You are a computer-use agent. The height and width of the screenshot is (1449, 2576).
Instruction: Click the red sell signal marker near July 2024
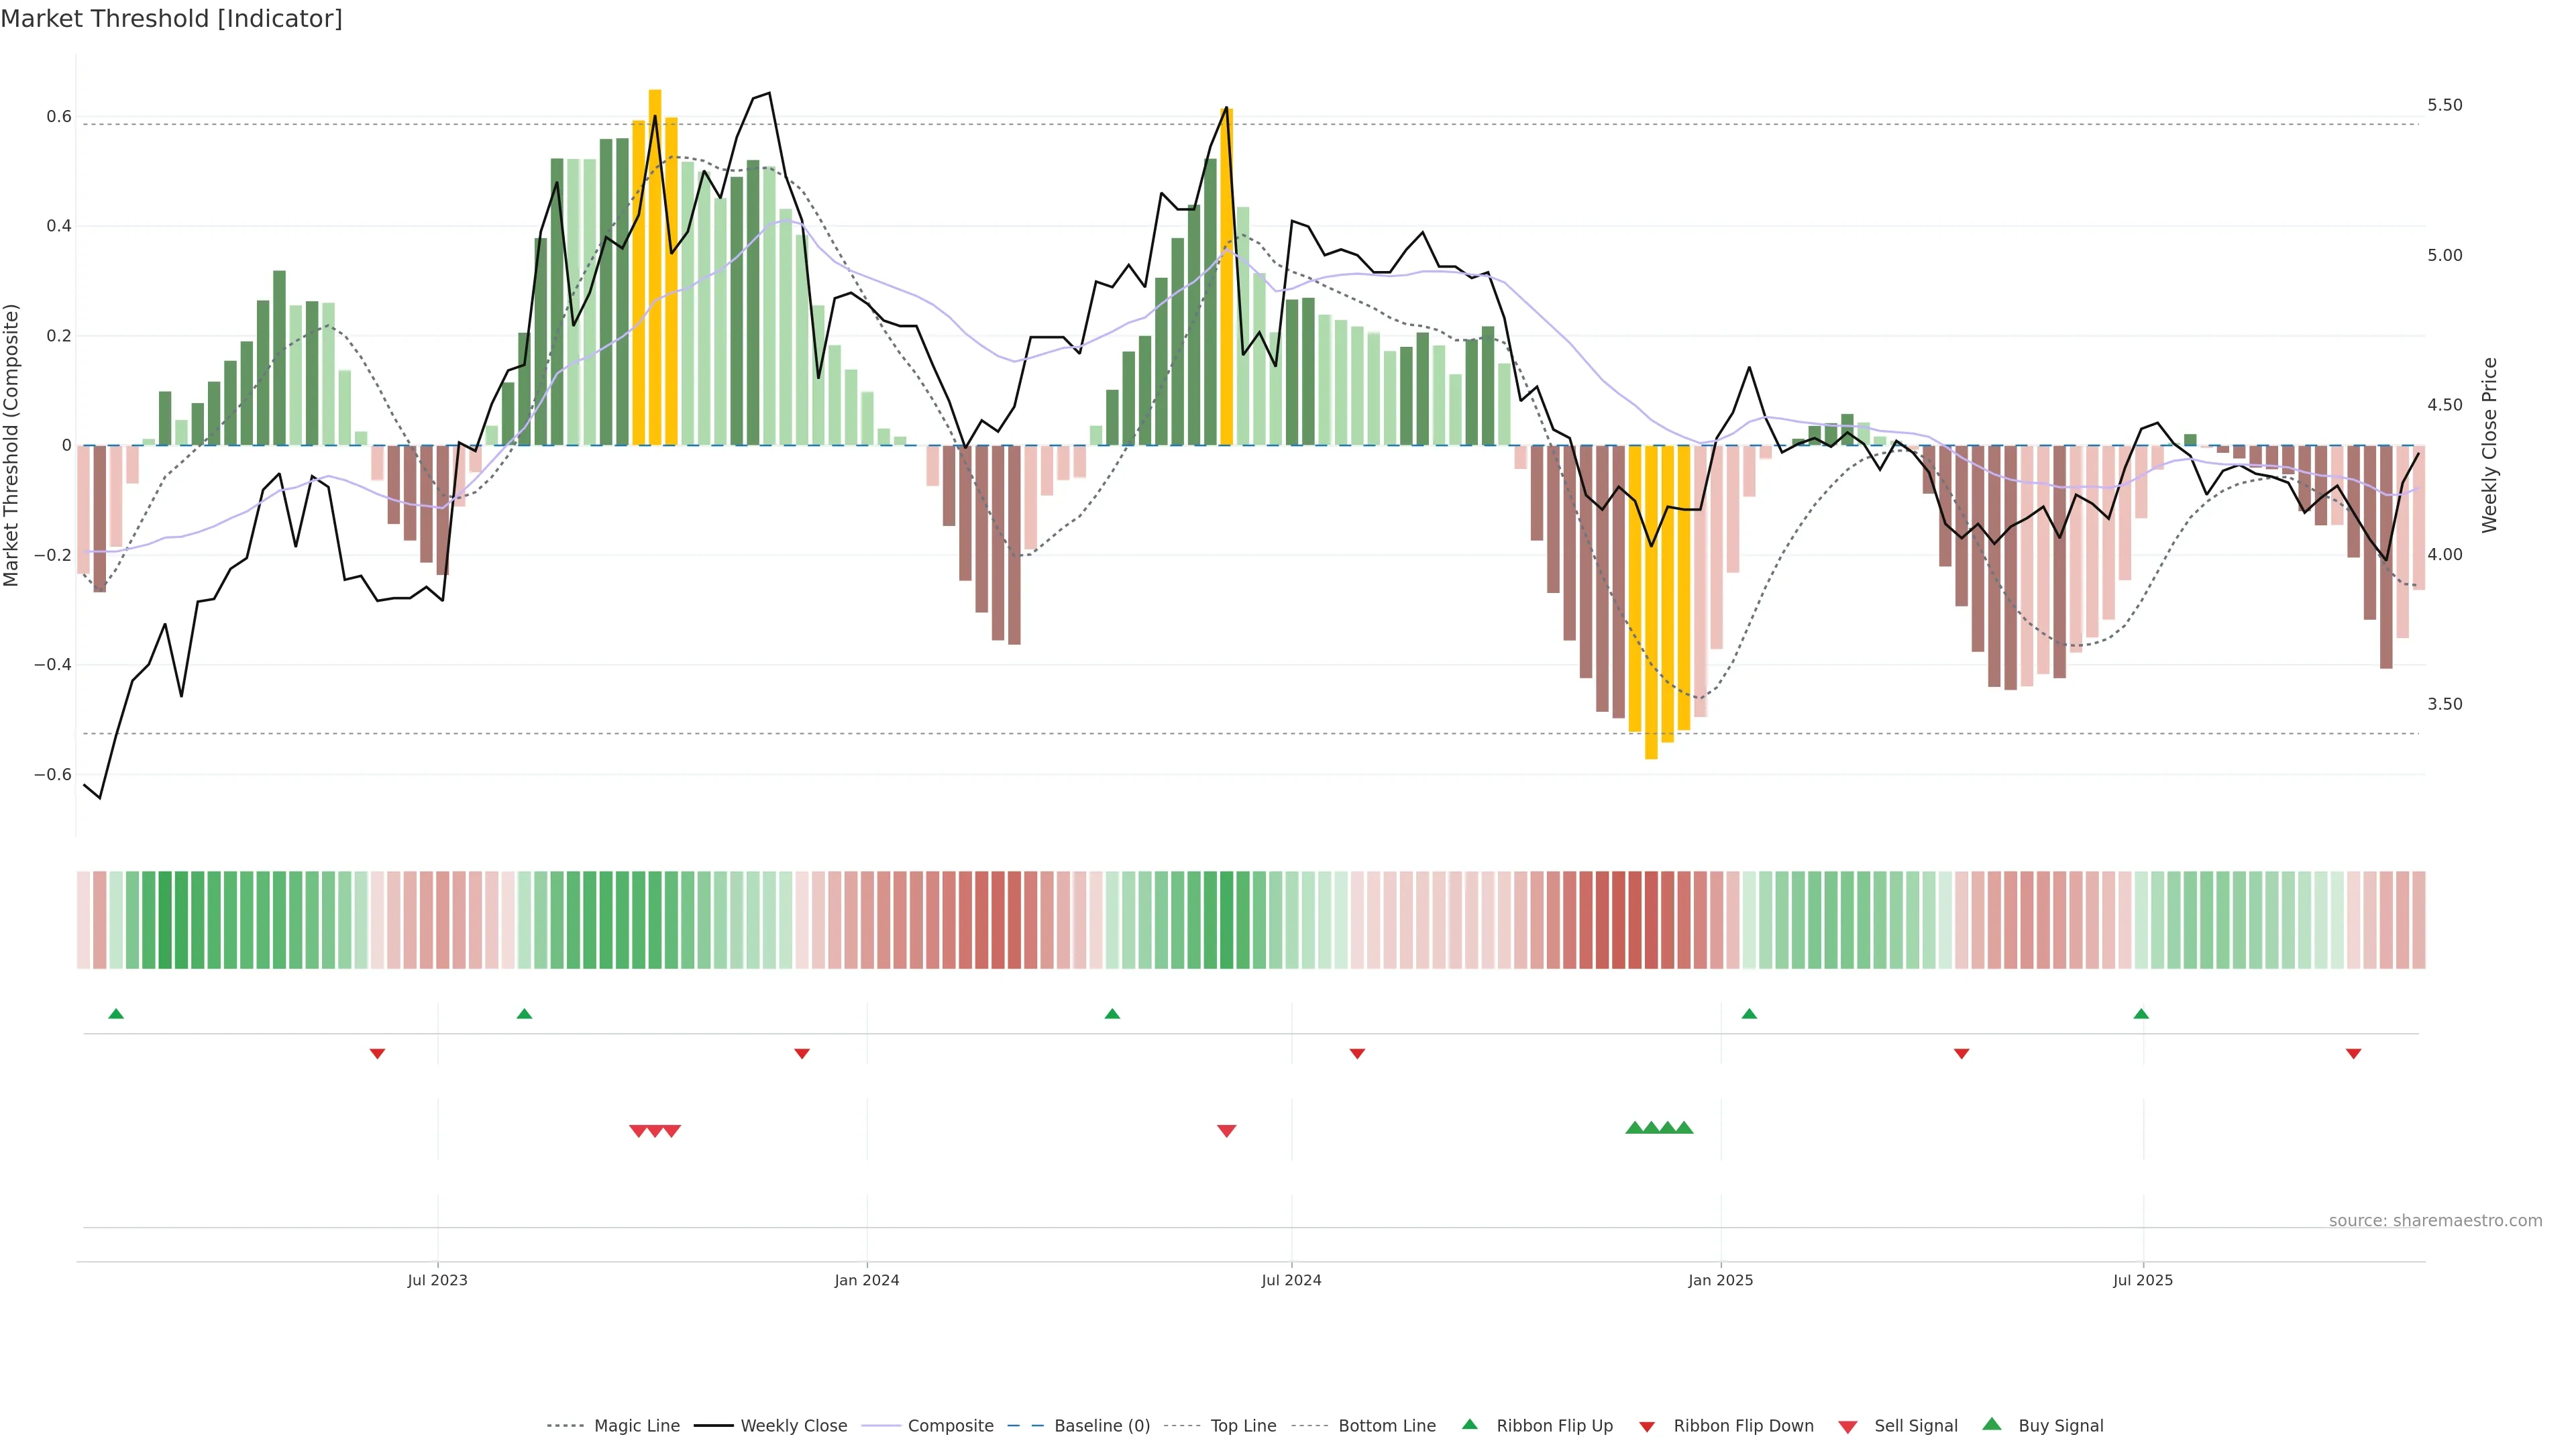pos(1226,1131)
